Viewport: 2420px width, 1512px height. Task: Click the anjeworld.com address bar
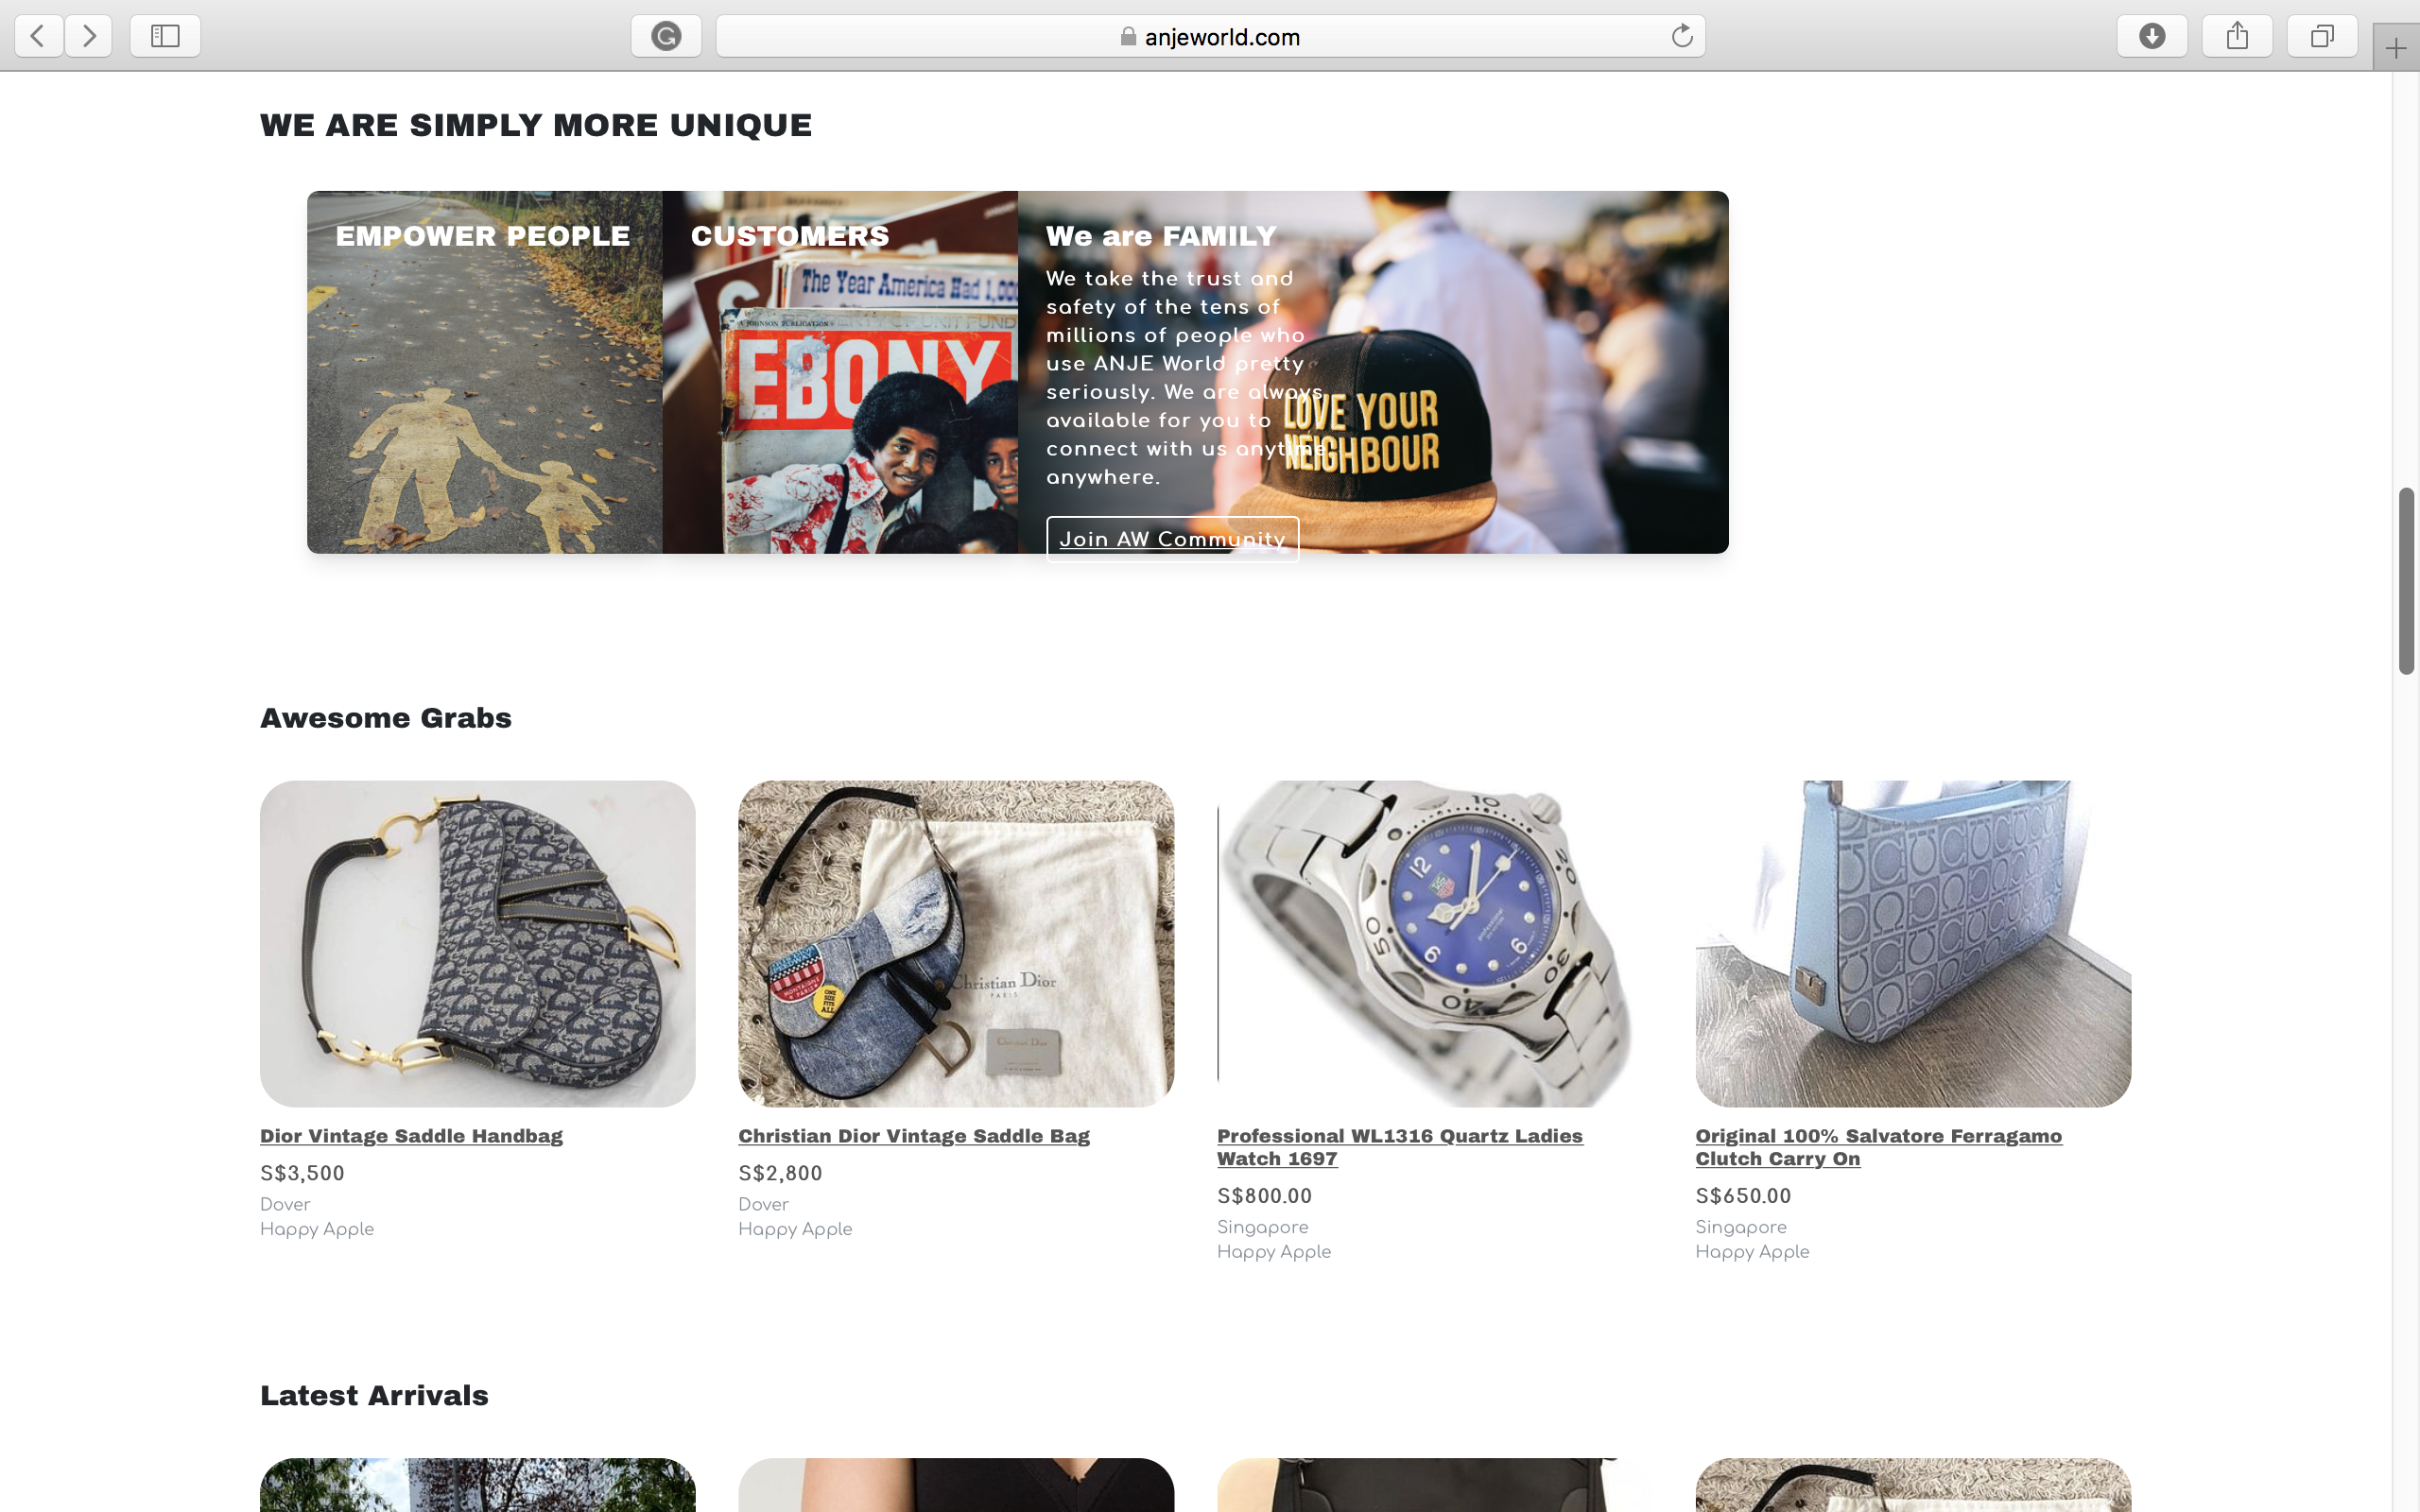coord(1210,36)
